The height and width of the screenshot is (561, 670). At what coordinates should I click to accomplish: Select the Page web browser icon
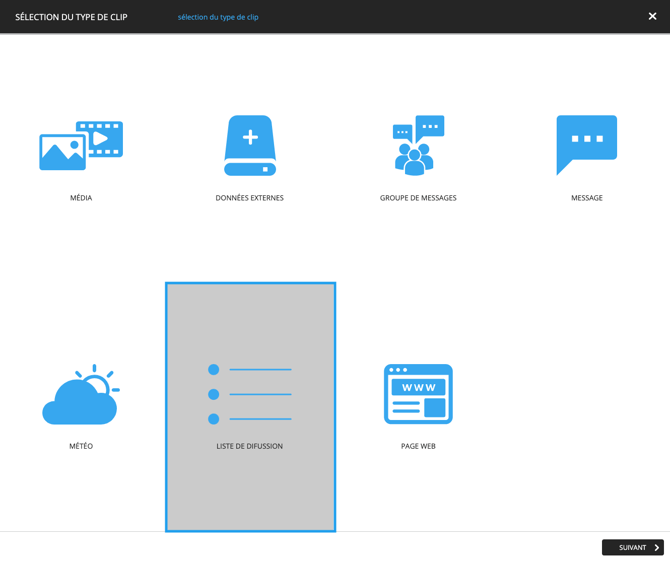pyautogui.click(x=418, y=394)
